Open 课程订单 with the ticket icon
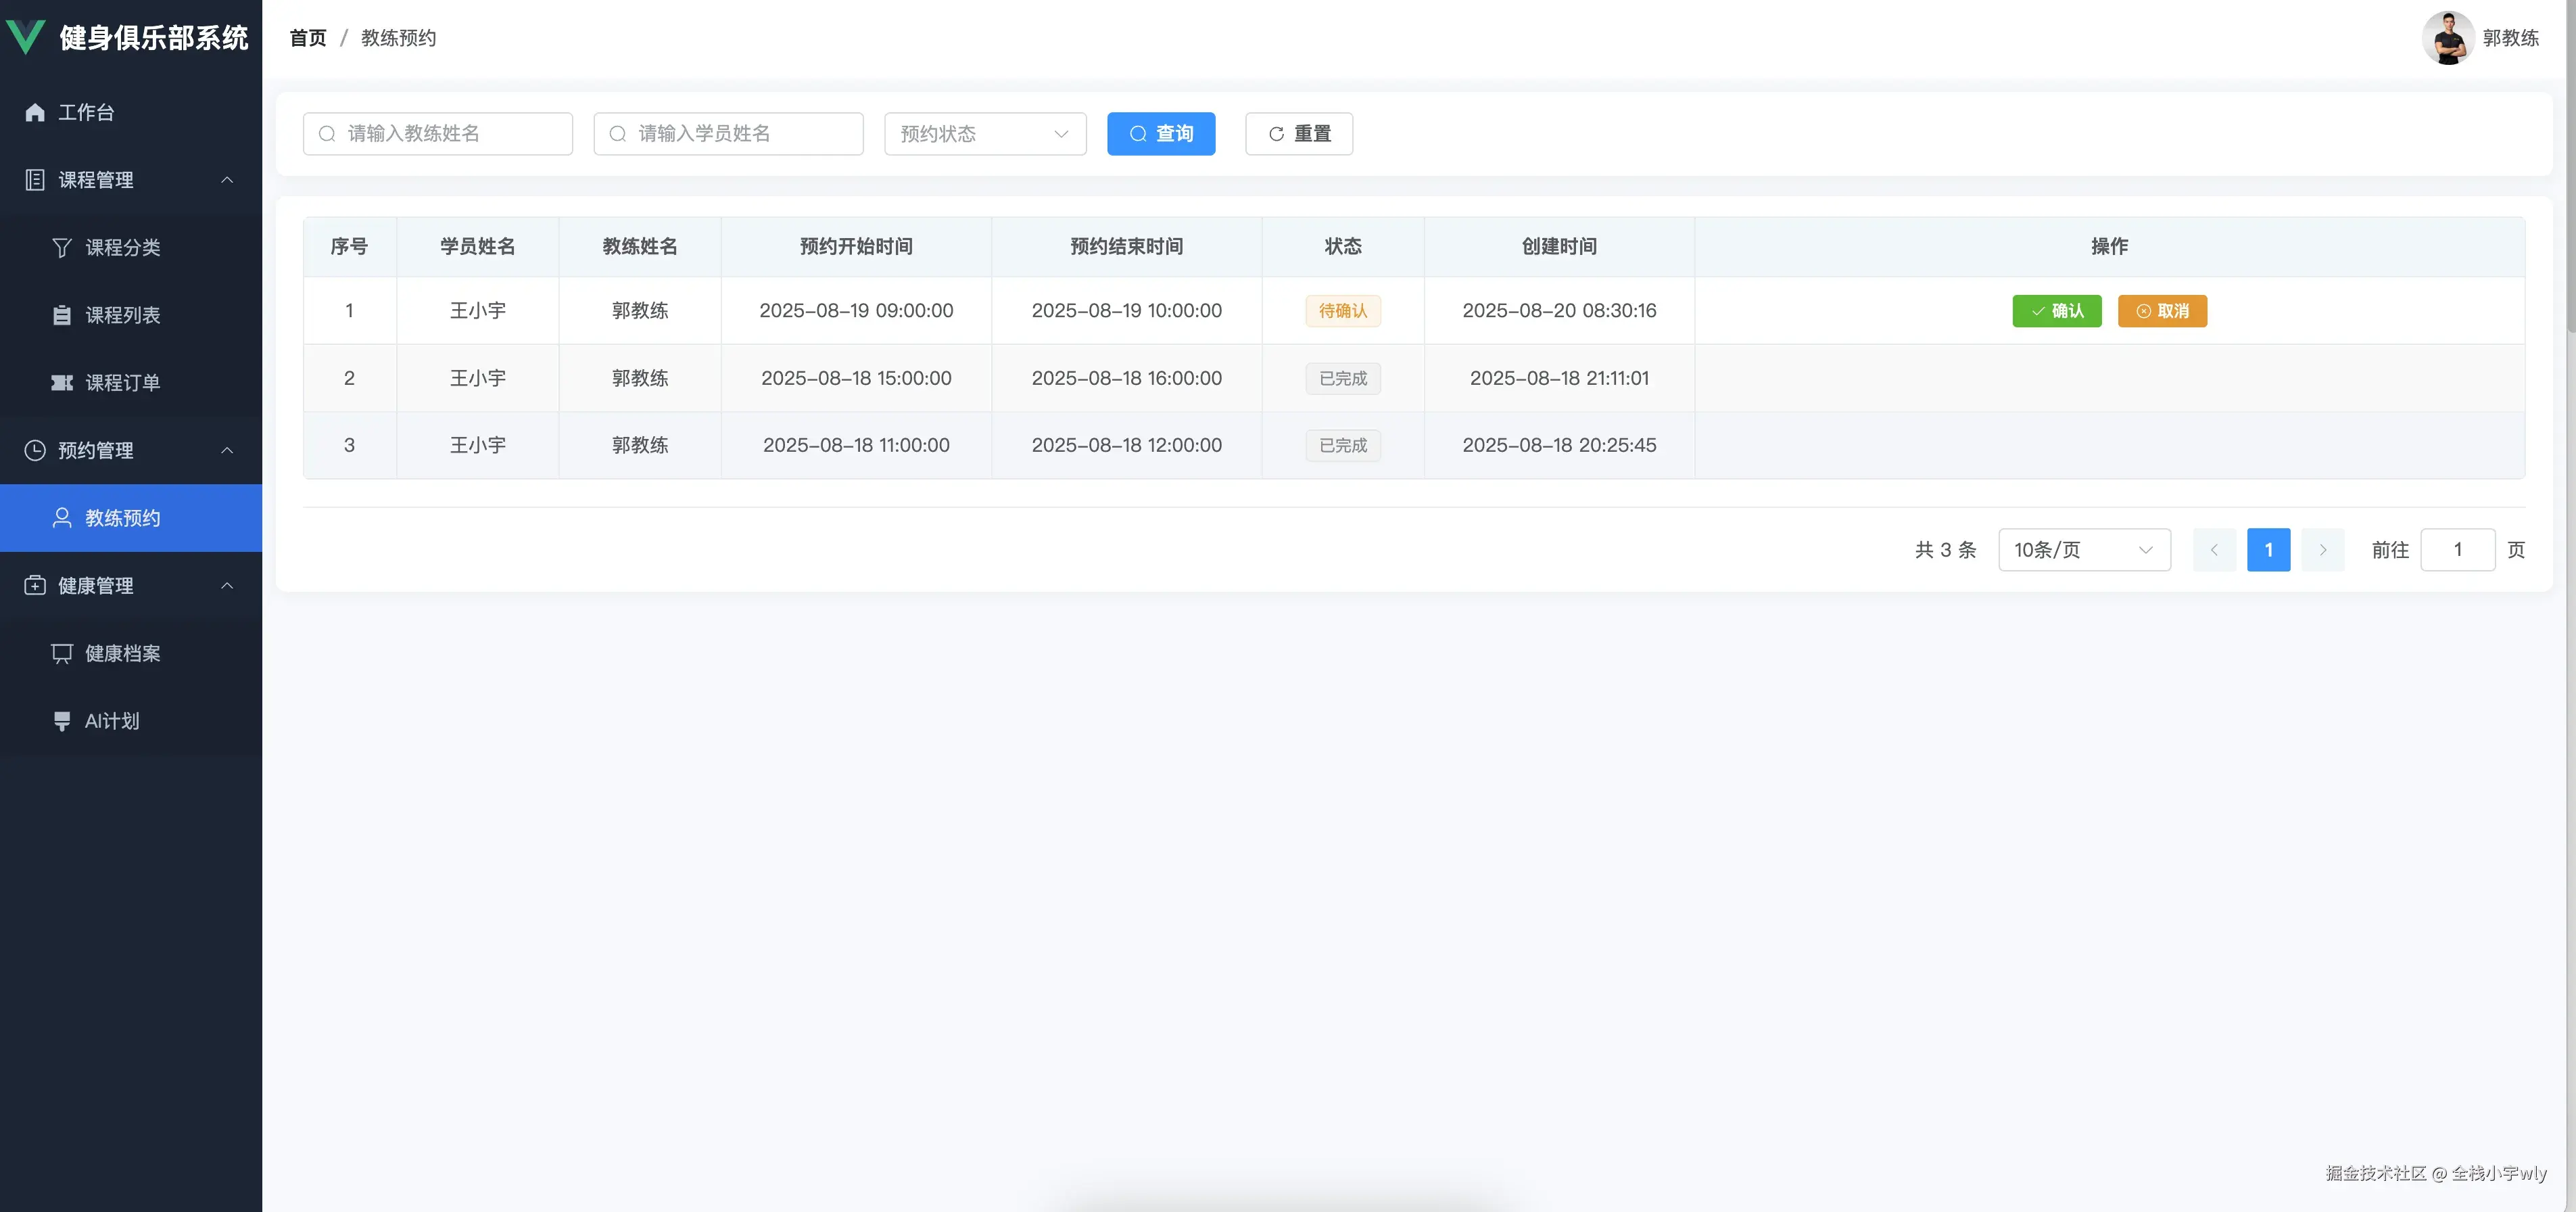 click(122, 383)
